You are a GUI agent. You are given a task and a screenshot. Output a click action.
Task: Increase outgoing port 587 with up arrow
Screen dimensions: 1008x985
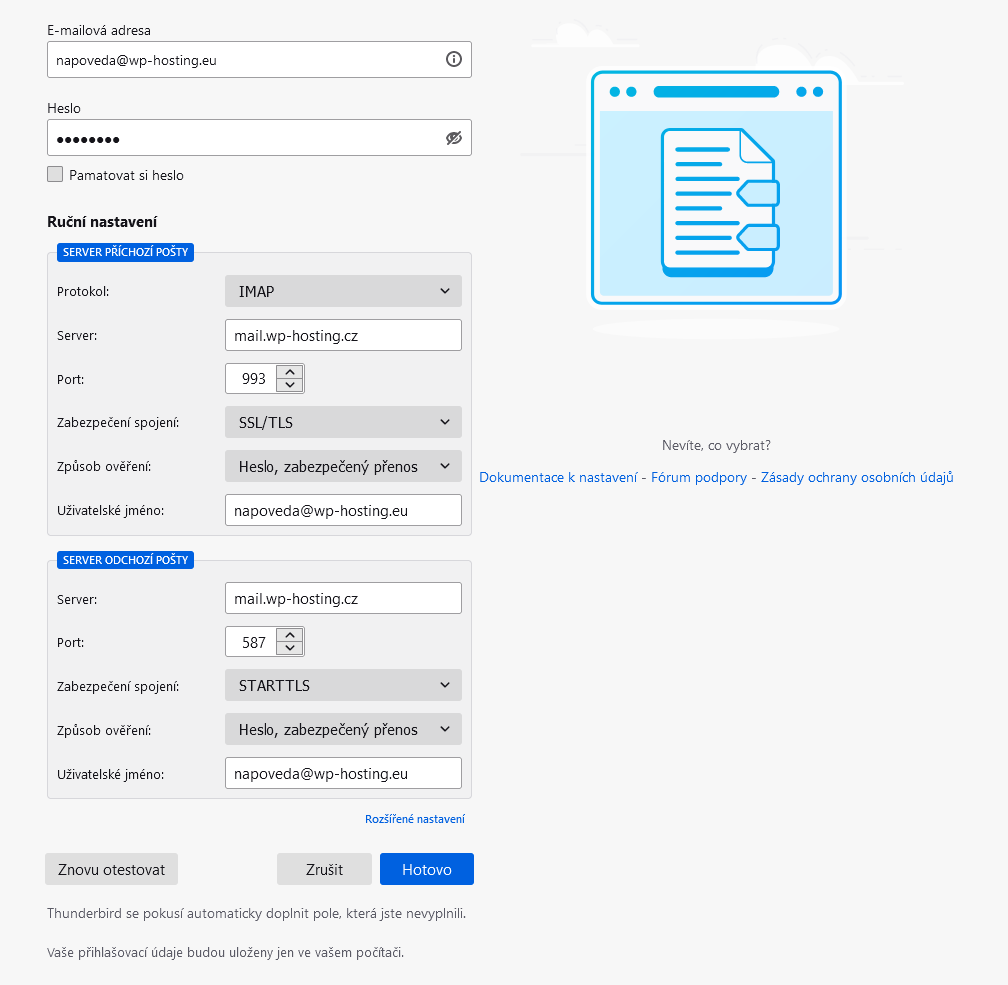tap(290, 635)
